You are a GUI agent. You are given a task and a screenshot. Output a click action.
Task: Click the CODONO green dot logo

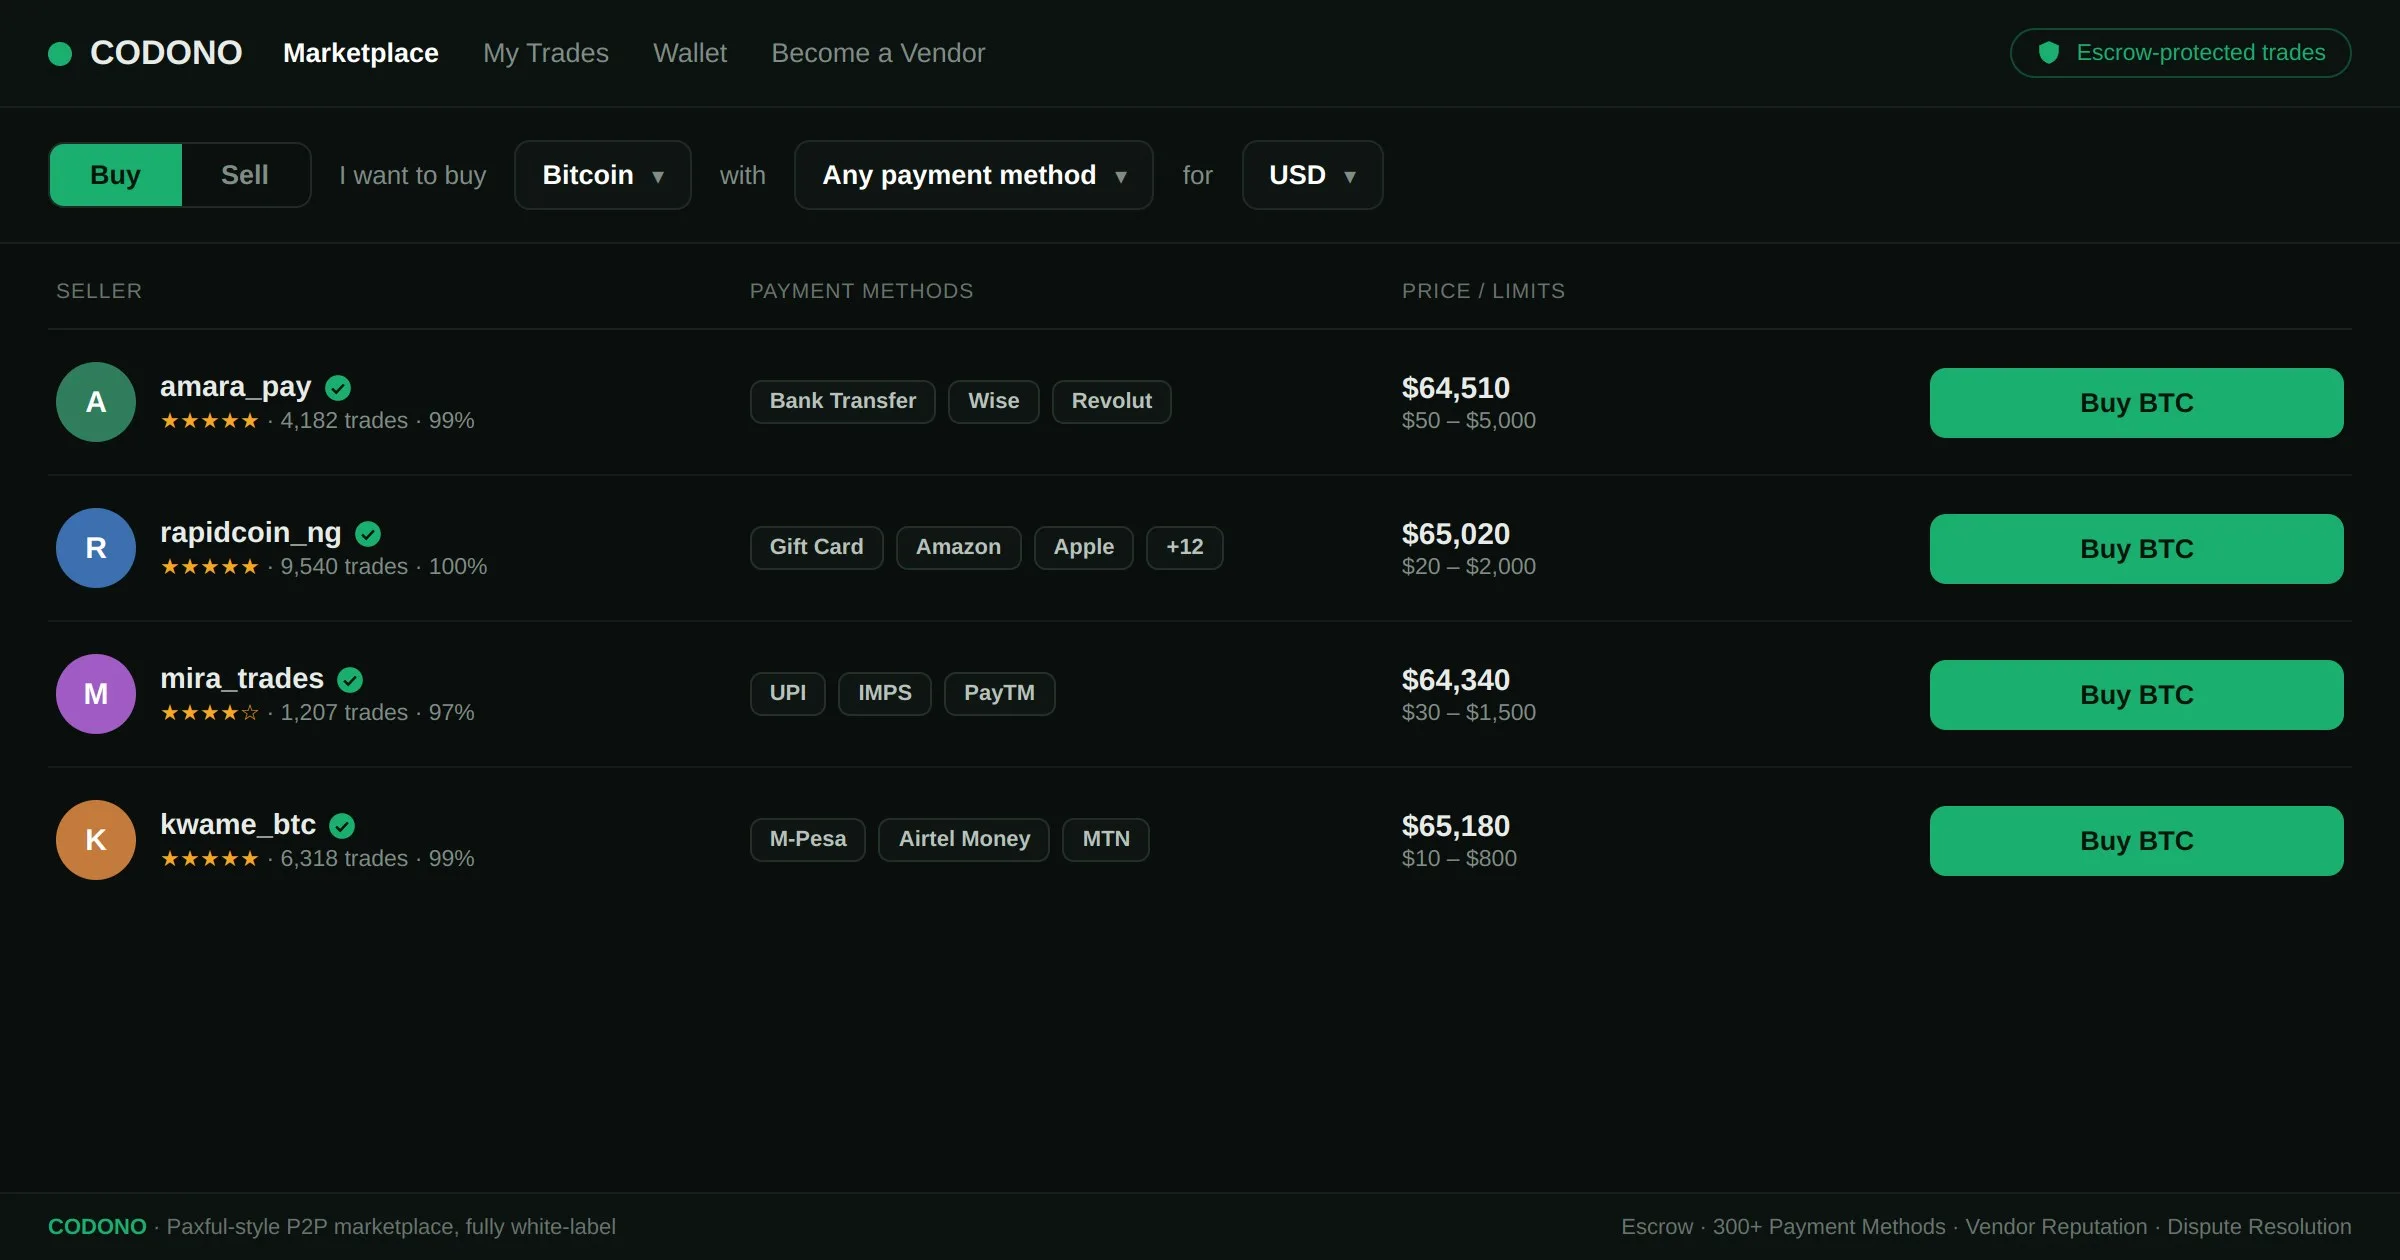pyautogui.click(x=60, y=53)
